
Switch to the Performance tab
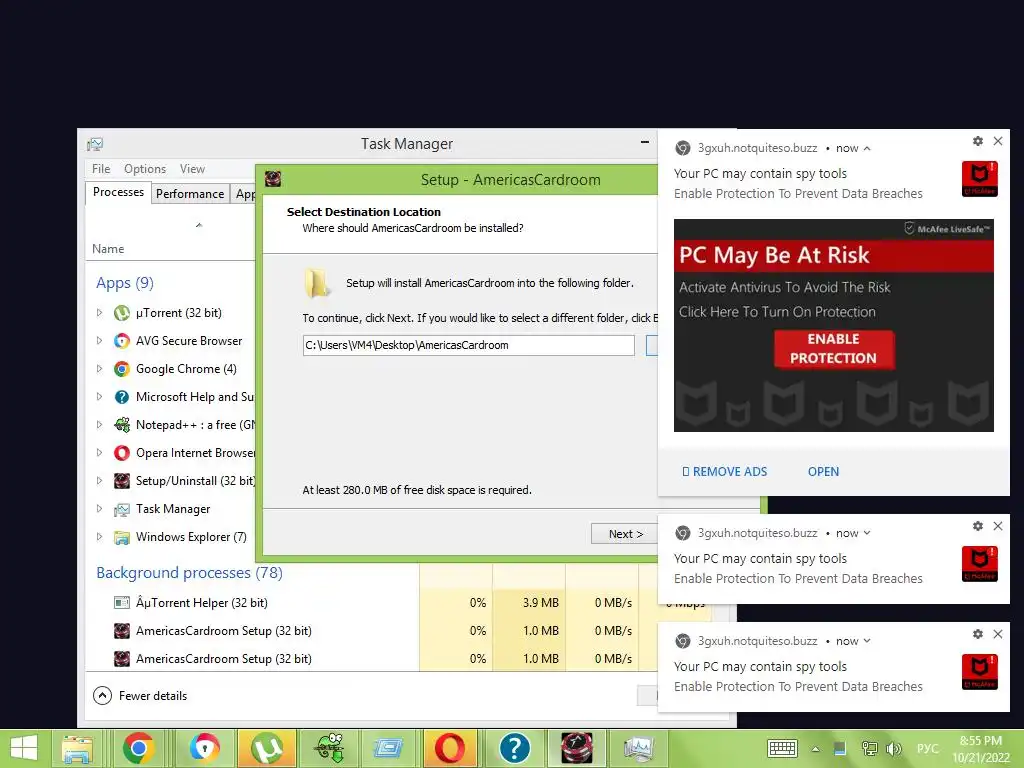point(190,194)
